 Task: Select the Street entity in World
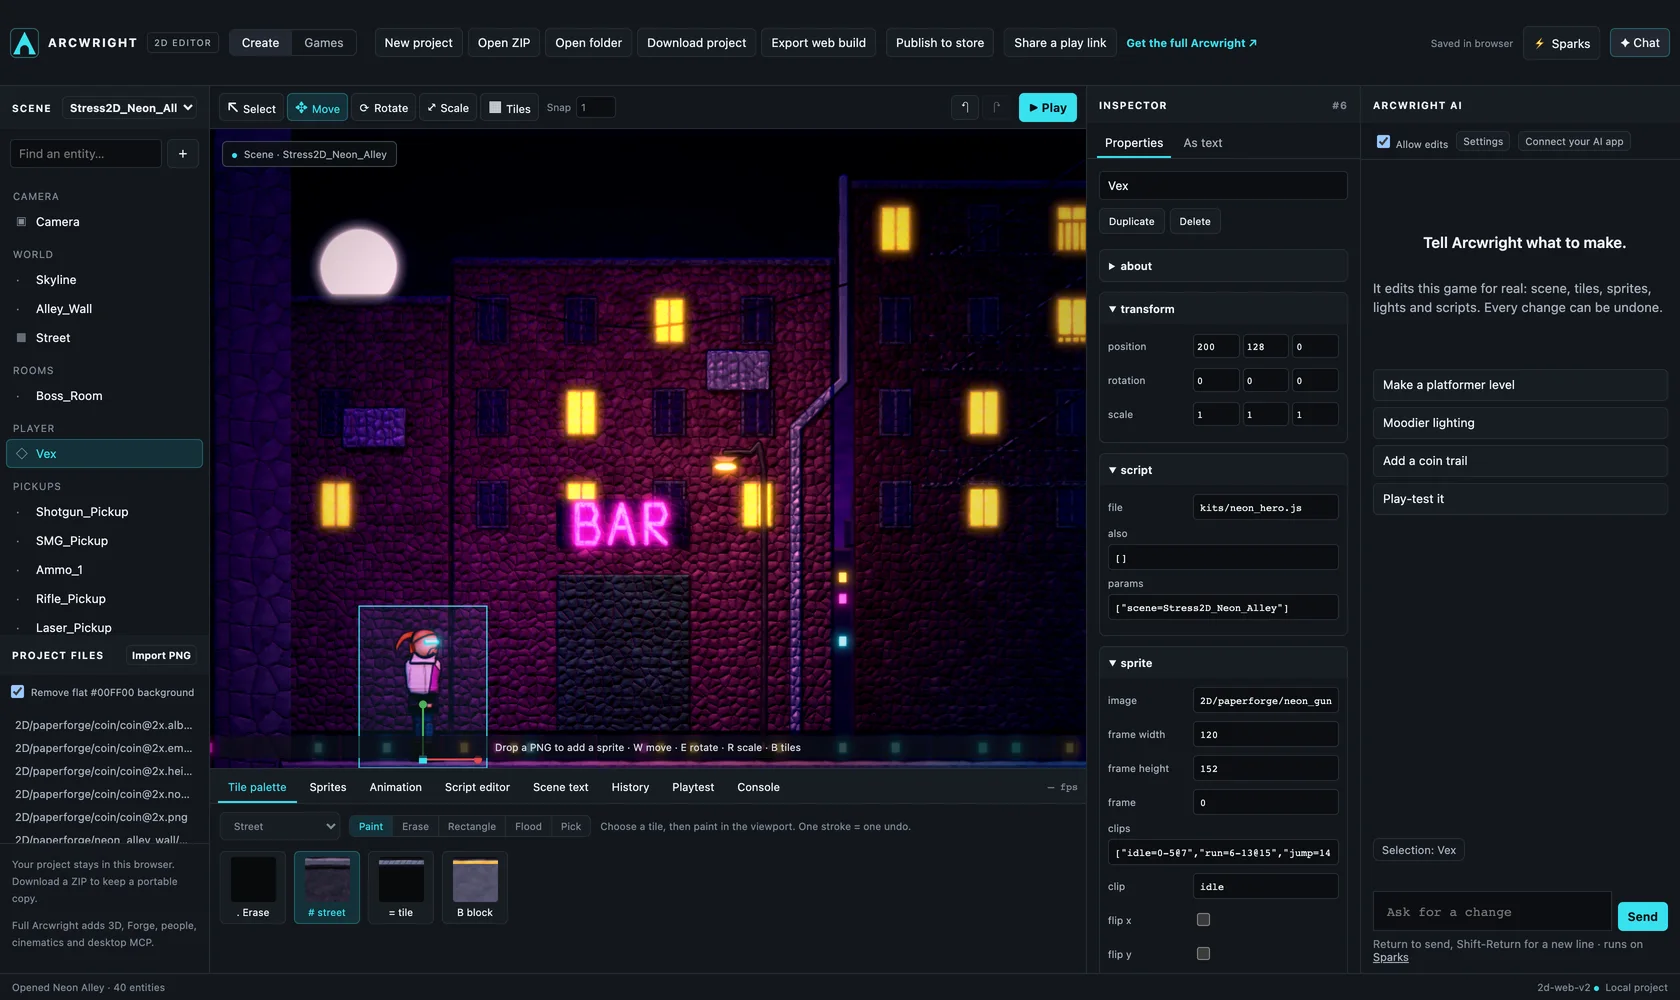pyautogui.click(x=104, y=338)
